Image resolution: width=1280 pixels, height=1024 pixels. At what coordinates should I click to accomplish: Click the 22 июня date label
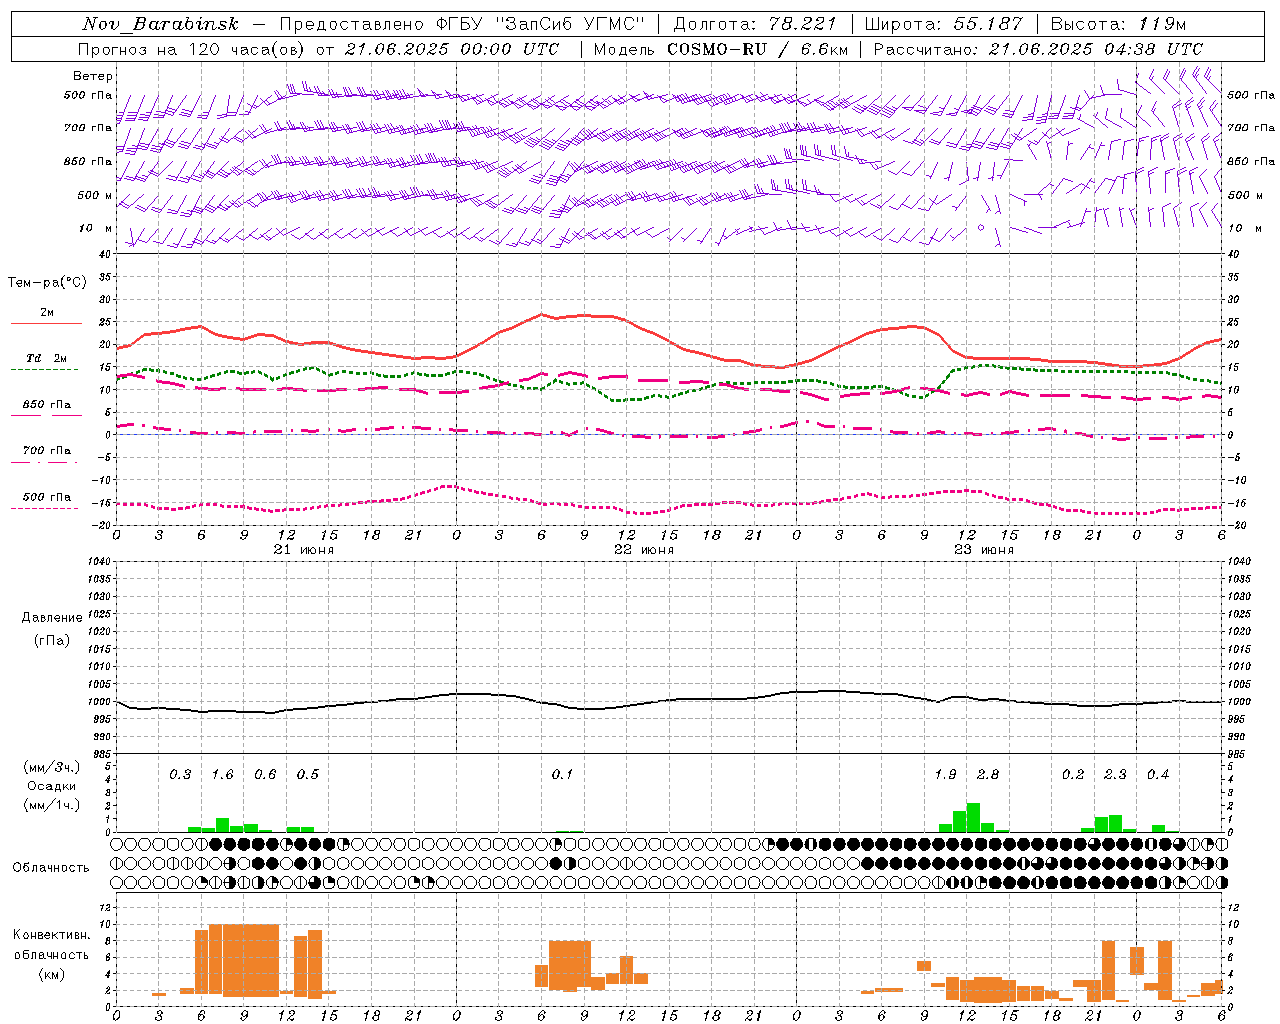point(643,550)
